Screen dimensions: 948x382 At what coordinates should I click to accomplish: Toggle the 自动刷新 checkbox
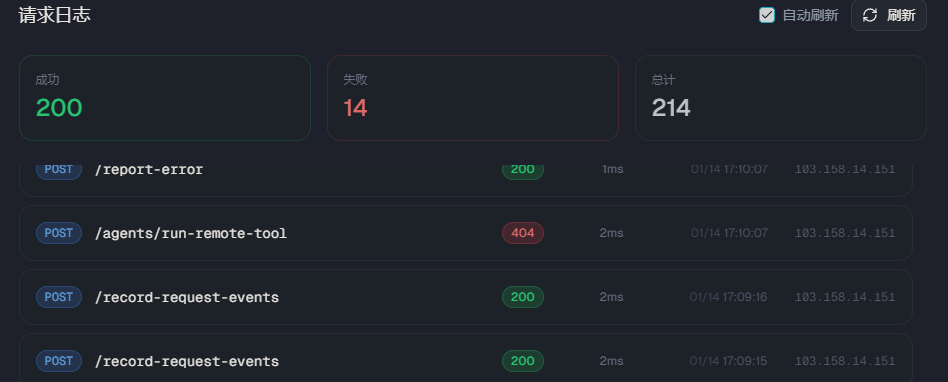click(x=767, y=15)
